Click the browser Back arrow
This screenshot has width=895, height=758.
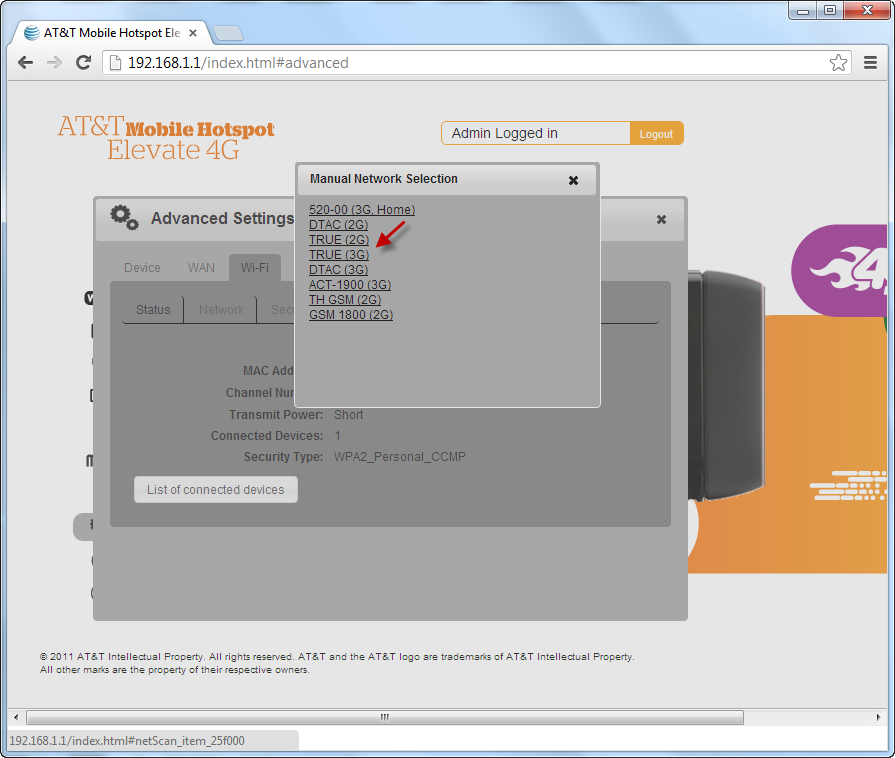(x=25, y=63)
